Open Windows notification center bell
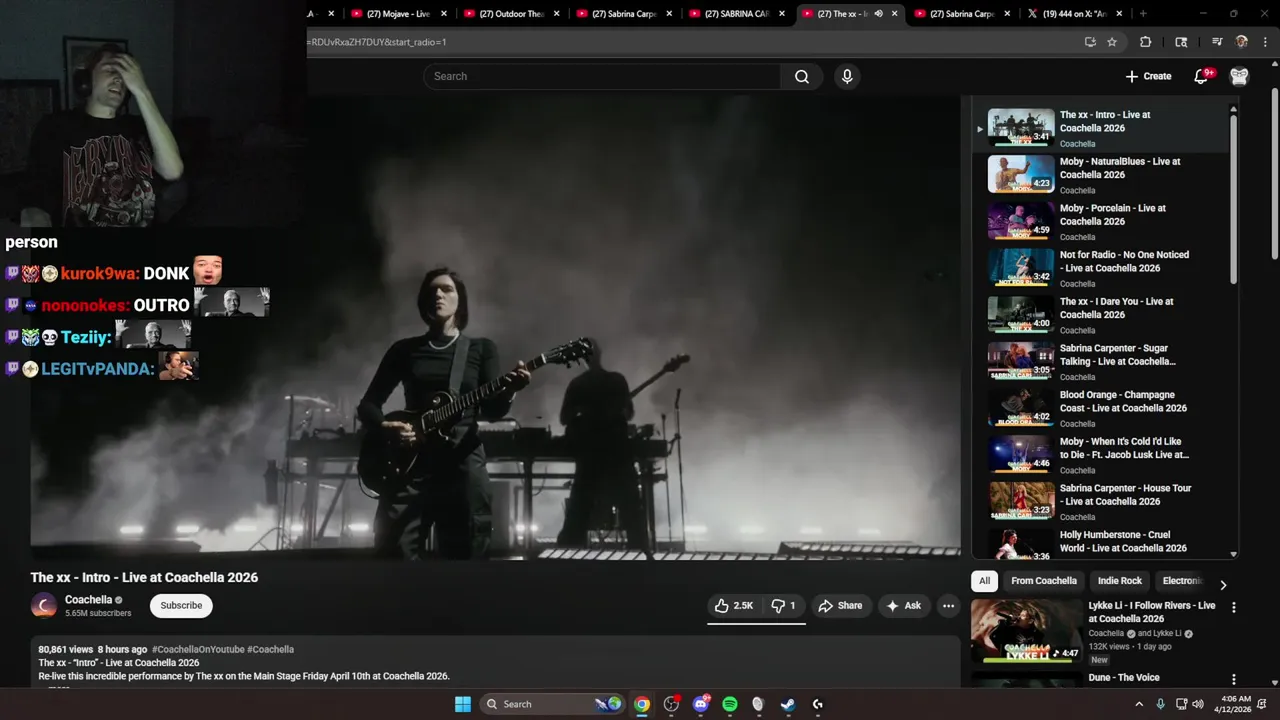Viewport: 1280px width, 720px height. click(1262, 704)
